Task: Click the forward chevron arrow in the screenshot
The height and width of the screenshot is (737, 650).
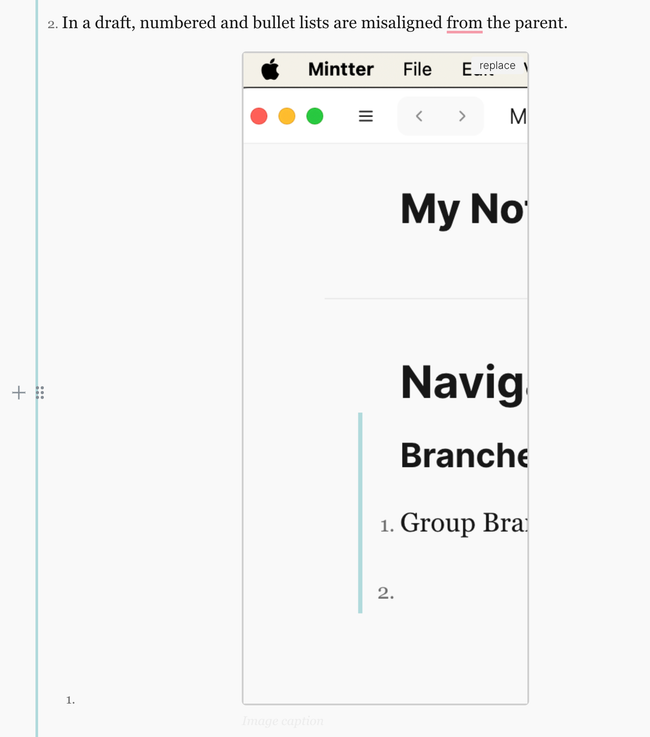Action: pyautogui.click(x=462, y=116)
